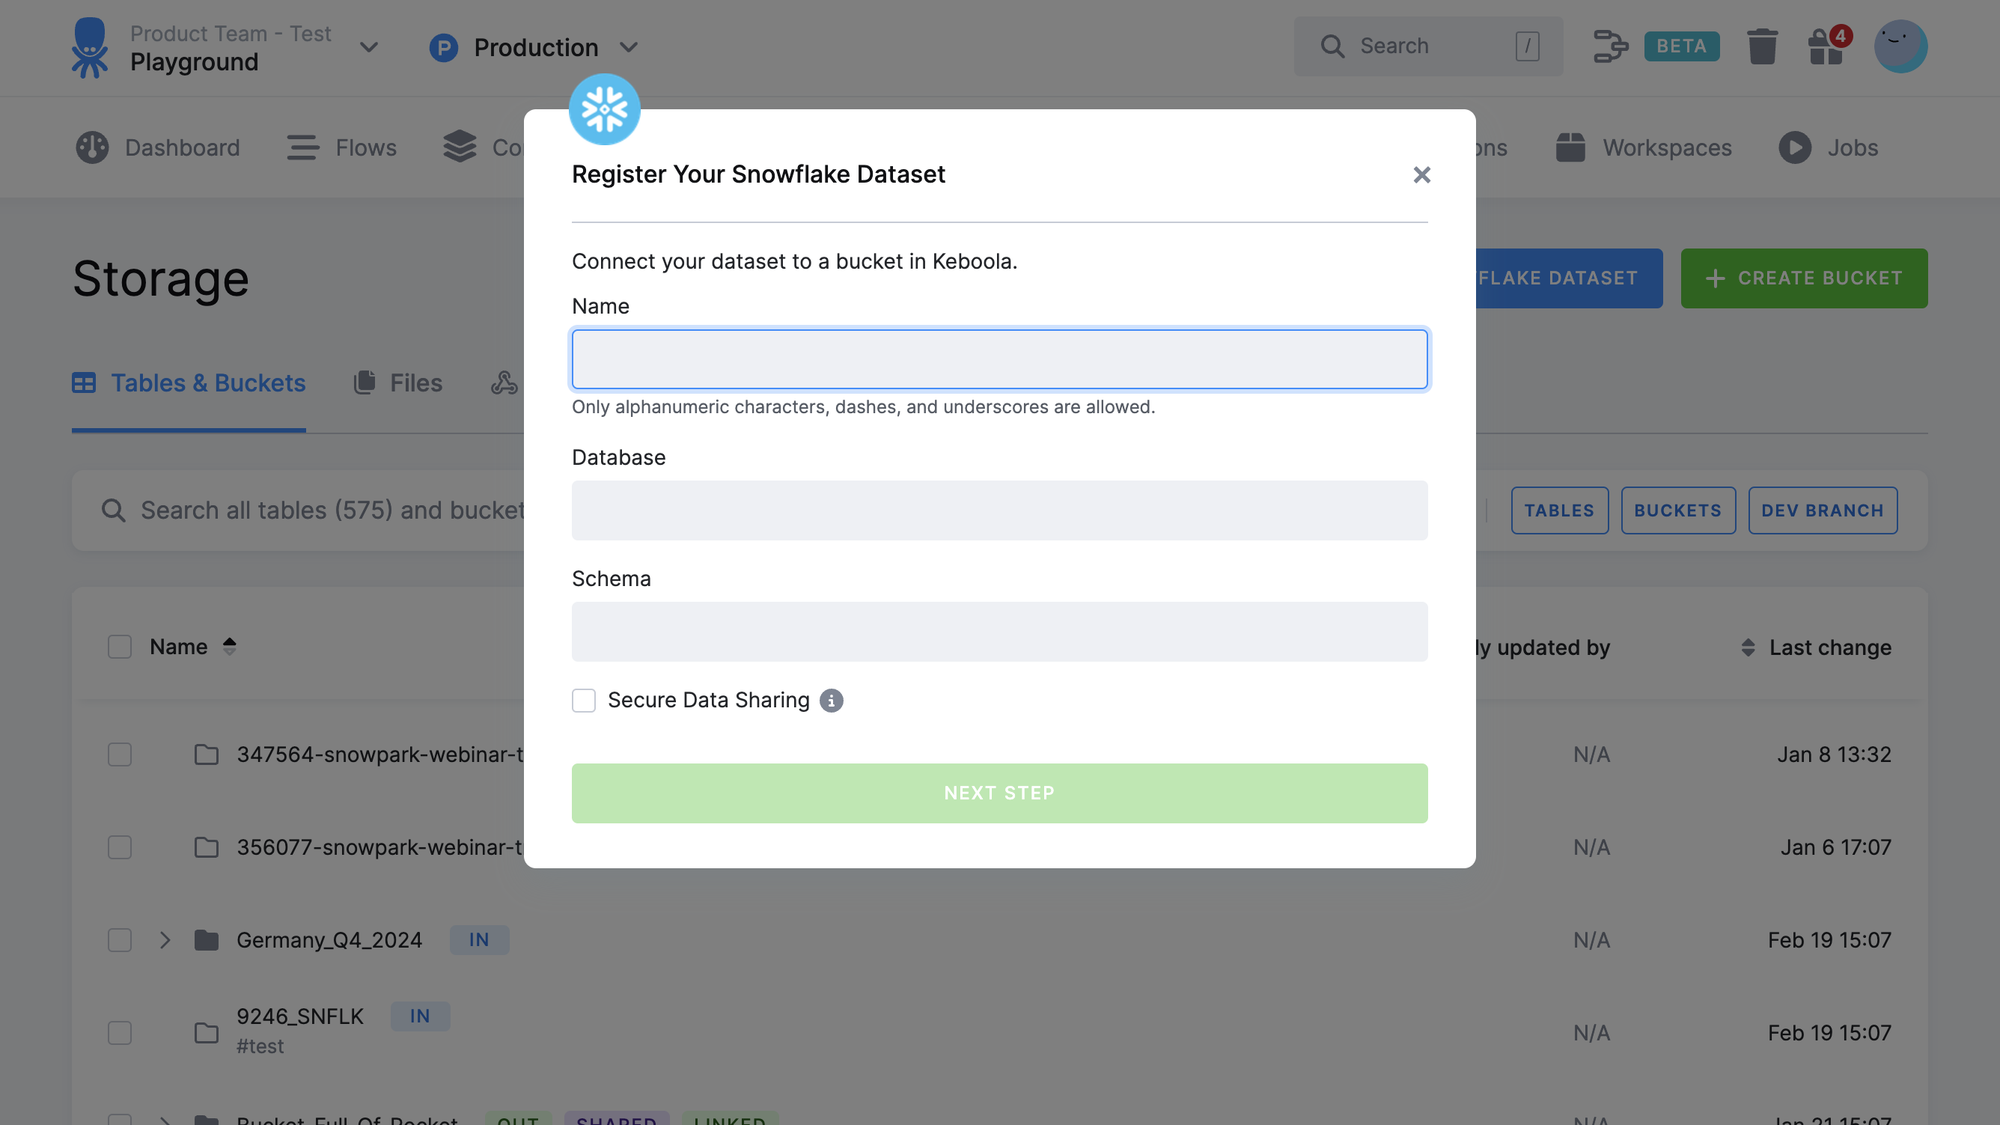2000x1125 pixels.
Task: Open the Flows menu item
Action: [341, 147]
